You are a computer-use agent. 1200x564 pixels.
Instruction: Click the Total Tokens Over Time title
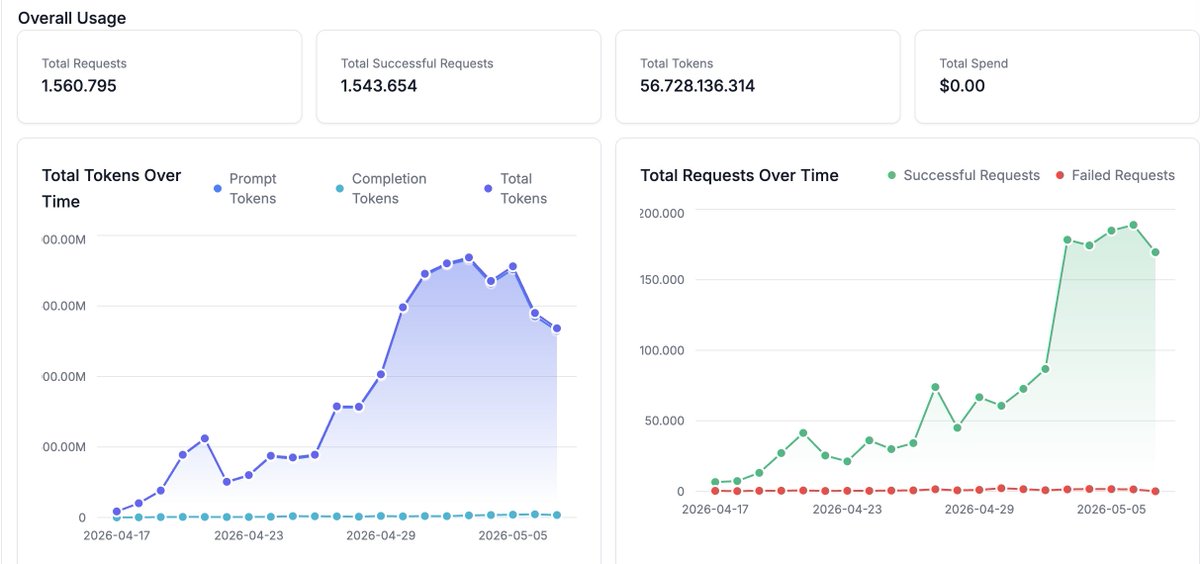(x=112, y=188)
